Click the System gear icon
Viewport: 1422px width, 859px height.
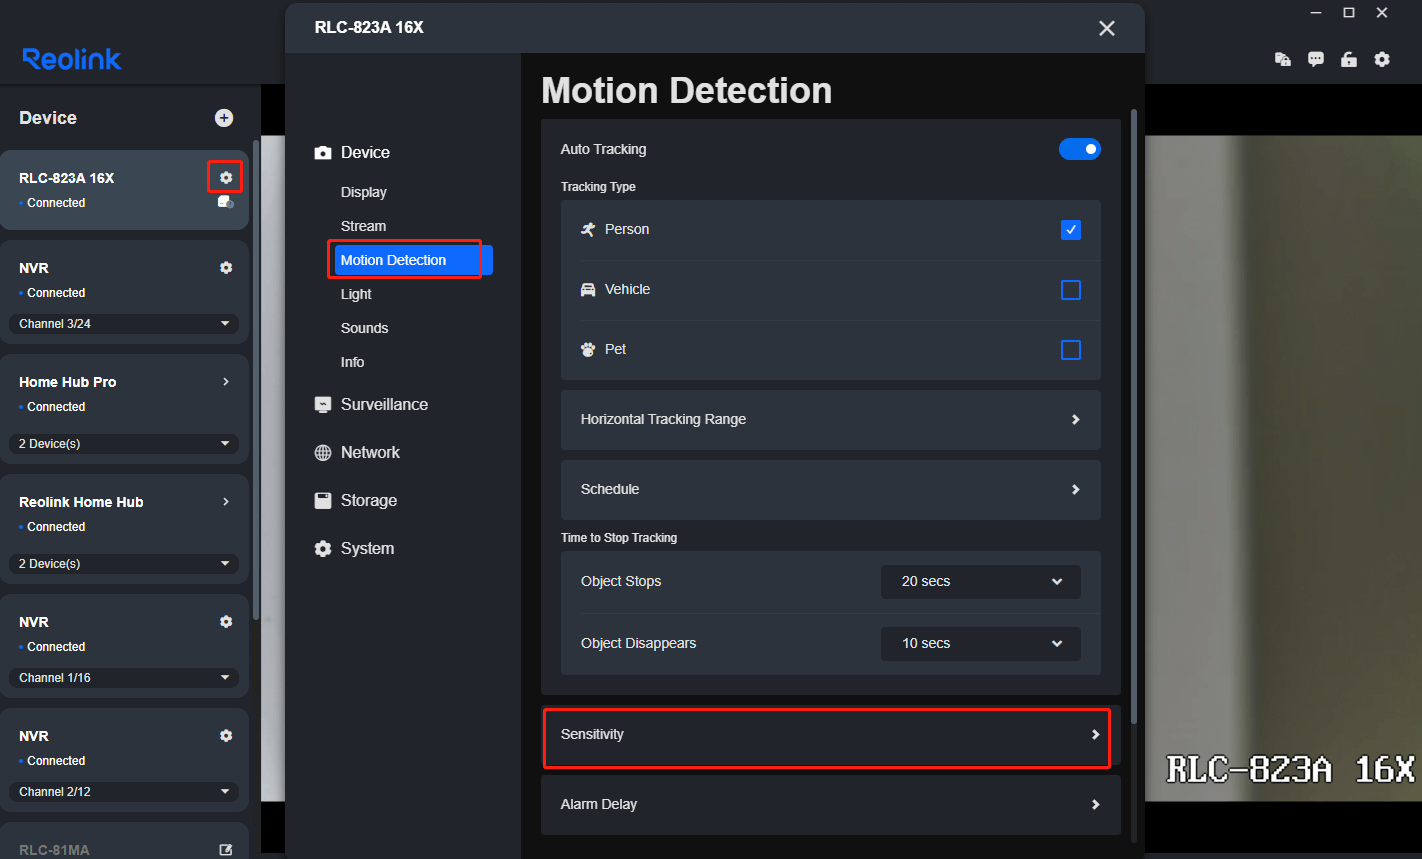tap(323, 549)
